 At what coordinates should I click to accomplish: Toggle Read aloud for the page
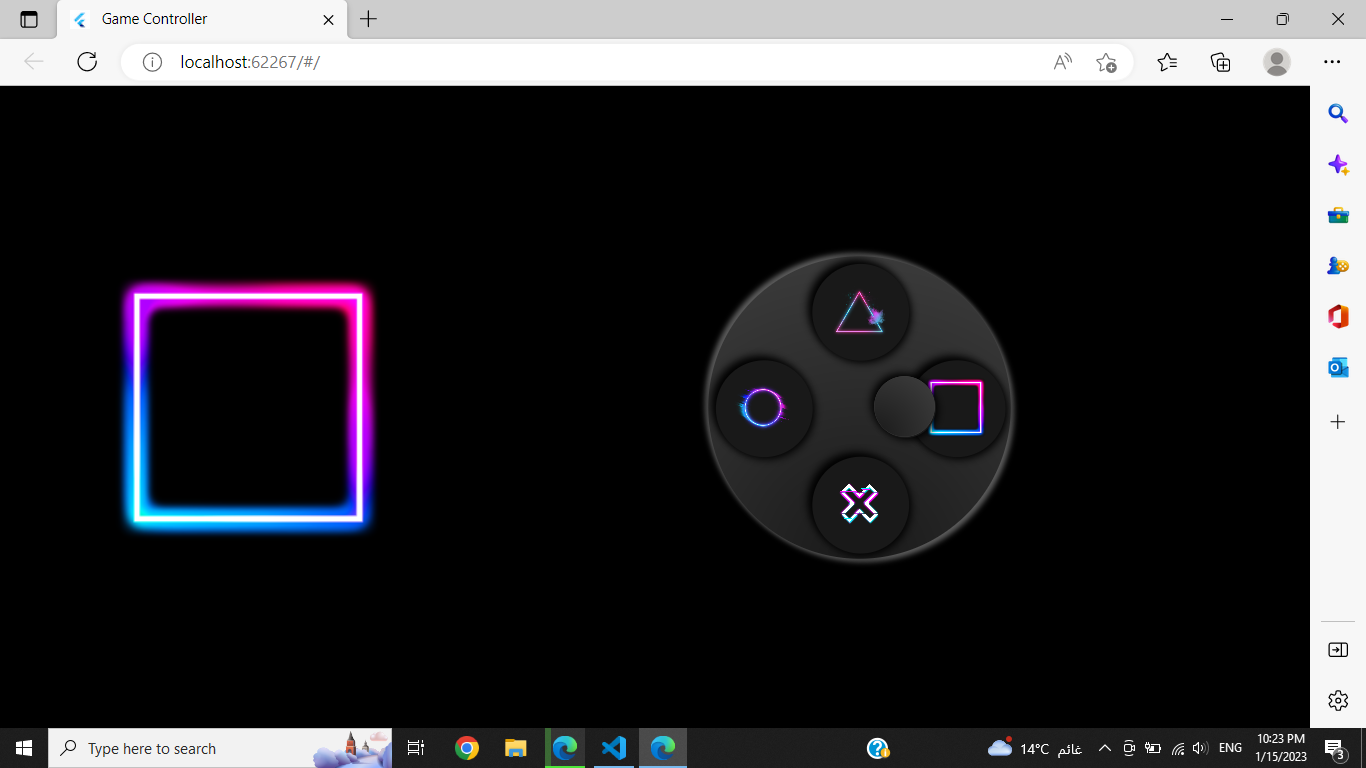point(1060,62)
